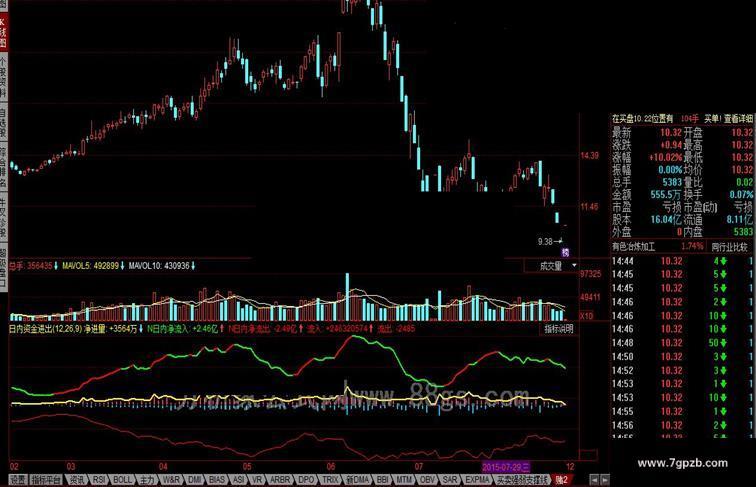
Task: Click the 日内资金进出(12,26,9) indicator label
Action: (x=46, y=329)
